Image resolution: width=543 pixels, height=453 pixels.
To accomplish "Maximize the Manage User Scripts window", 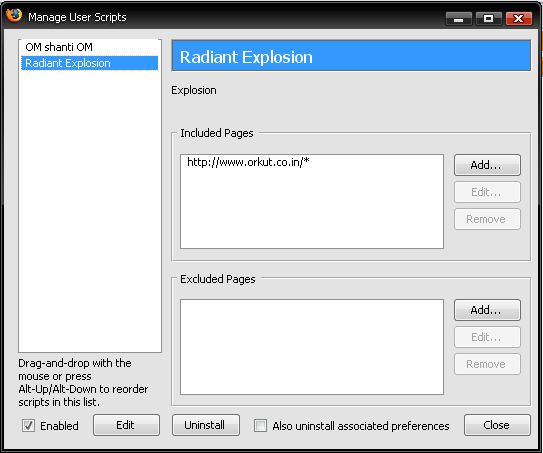I will click(x=488, y=19).
